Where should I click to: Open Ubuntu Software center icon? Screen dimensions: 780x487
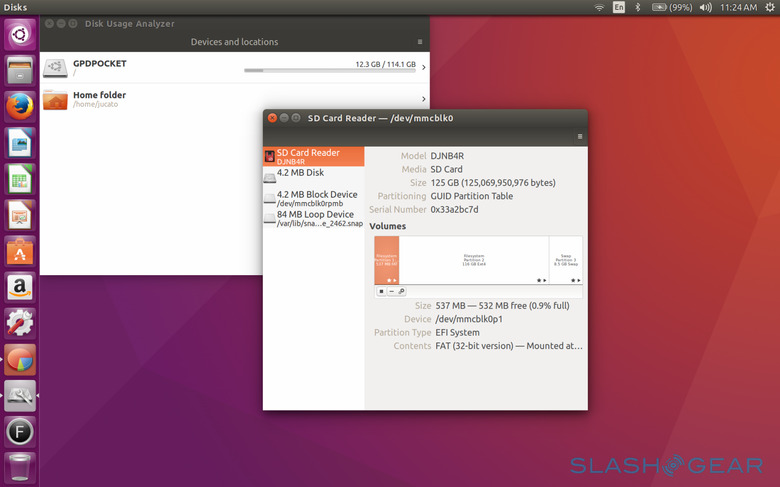20,251
